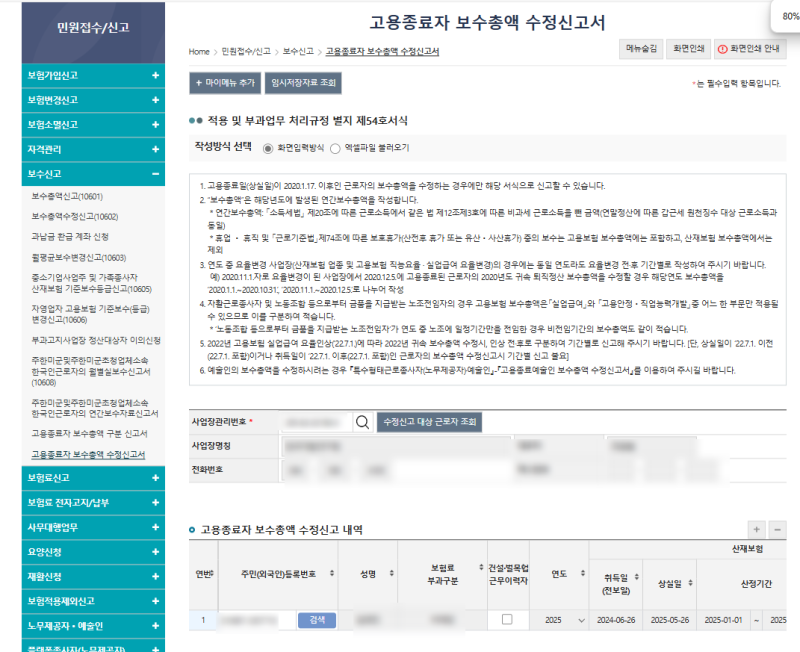Expand the 재활신청 plus icon

pyautogui.click(x=156, y=576)
